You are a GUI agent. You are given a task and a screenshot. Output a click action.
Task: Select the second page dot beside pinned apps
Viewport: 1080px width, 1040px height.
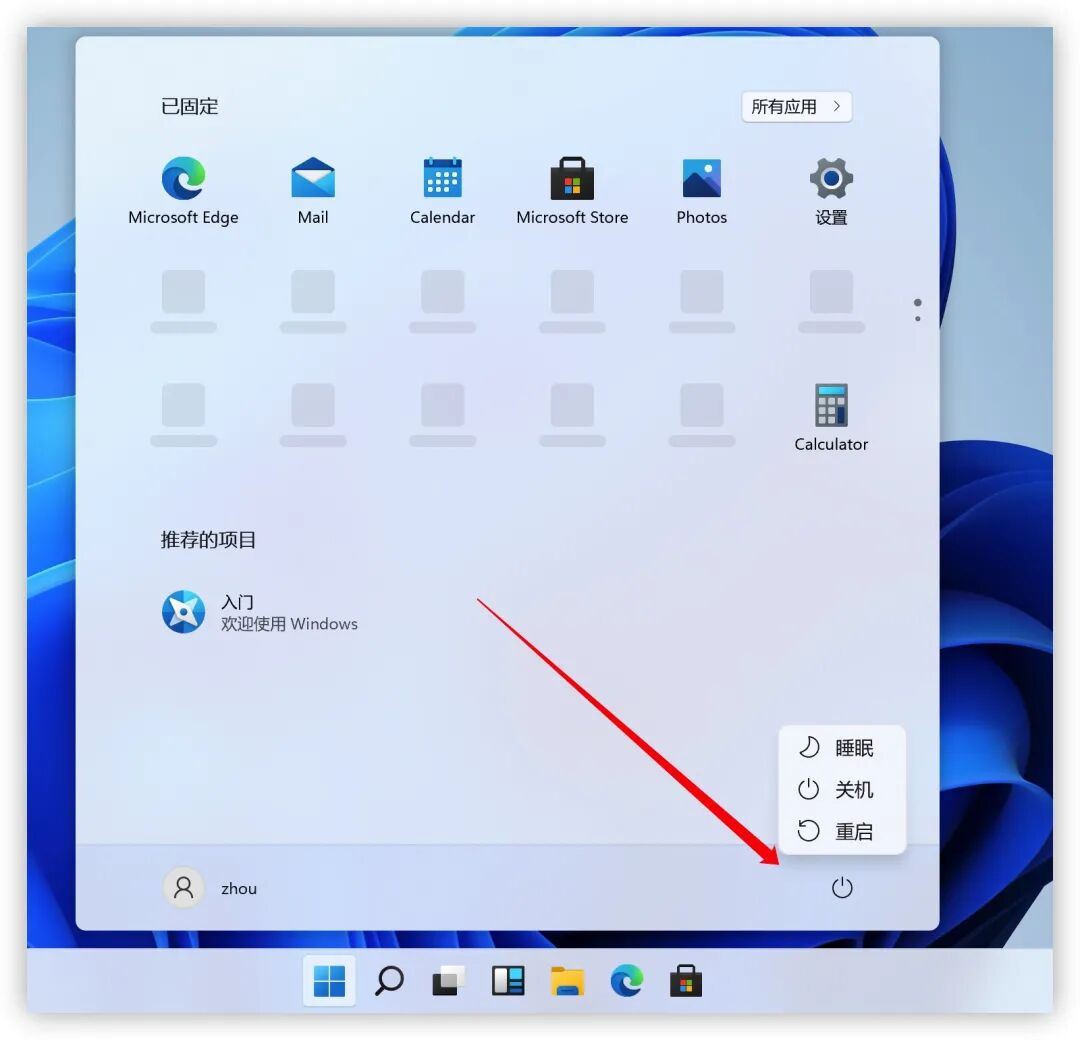pos(917,318)
